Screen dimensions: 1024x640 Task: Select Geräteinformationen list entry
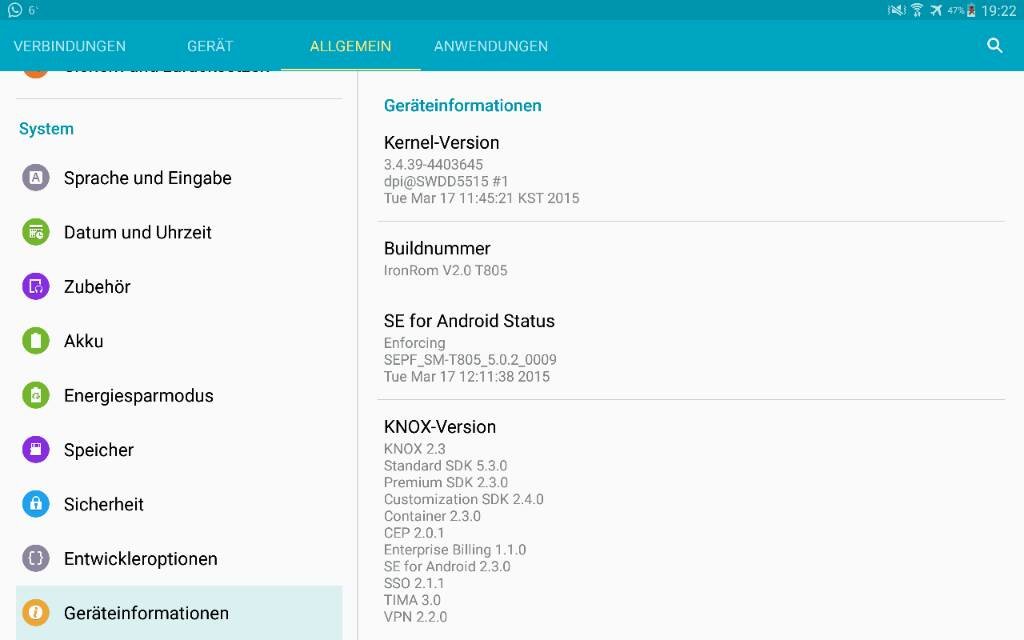[179, 613]
